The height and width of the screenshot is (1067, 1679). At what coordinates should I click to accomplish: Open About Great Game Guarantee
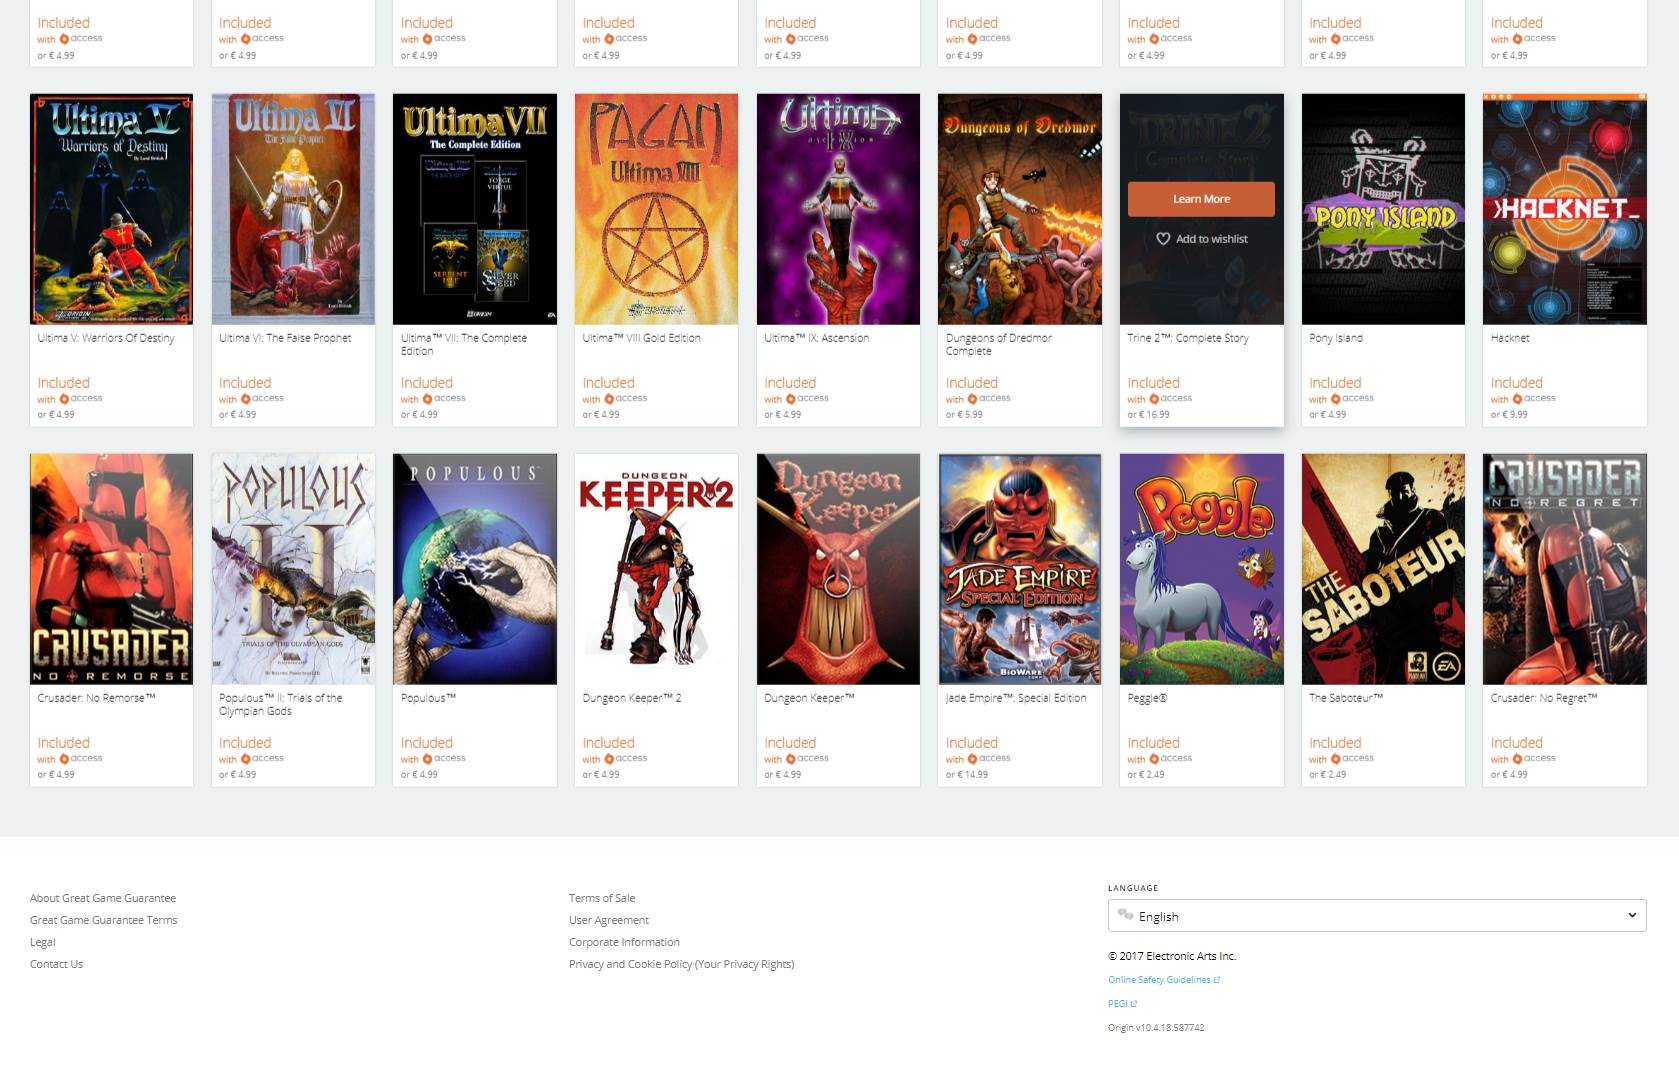[103, 898]
